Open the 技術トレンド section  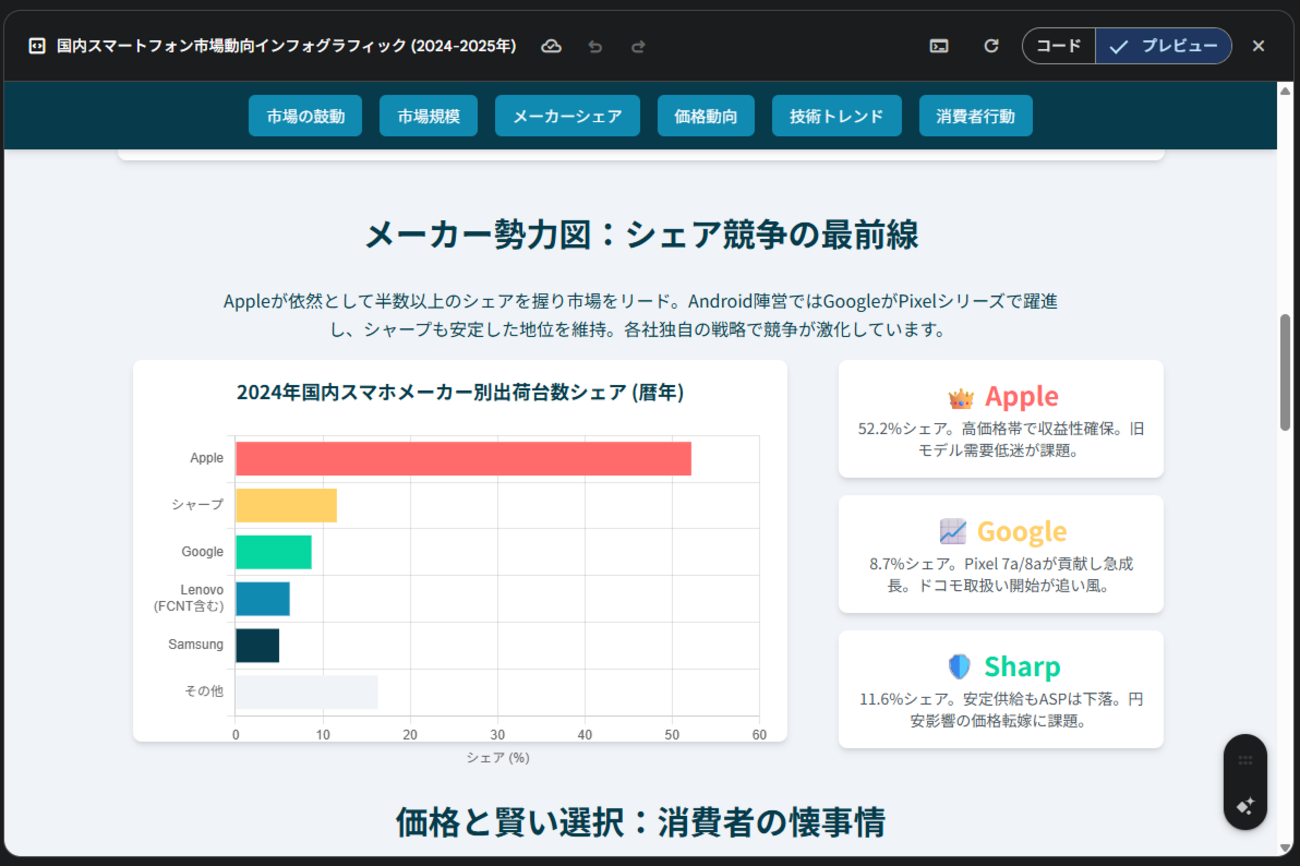tap(836, 116)
